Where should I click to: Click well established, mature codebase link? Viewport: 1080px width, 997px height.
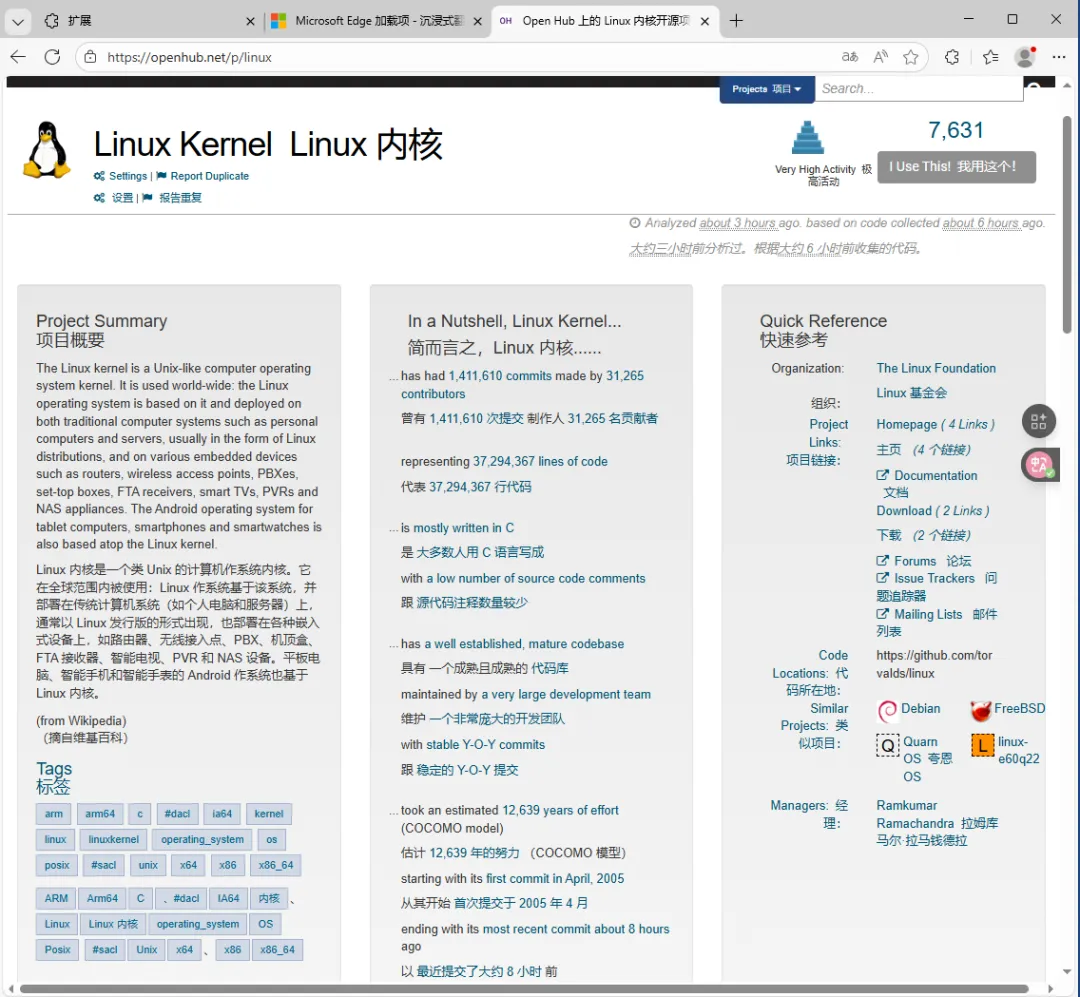[524, 644]
